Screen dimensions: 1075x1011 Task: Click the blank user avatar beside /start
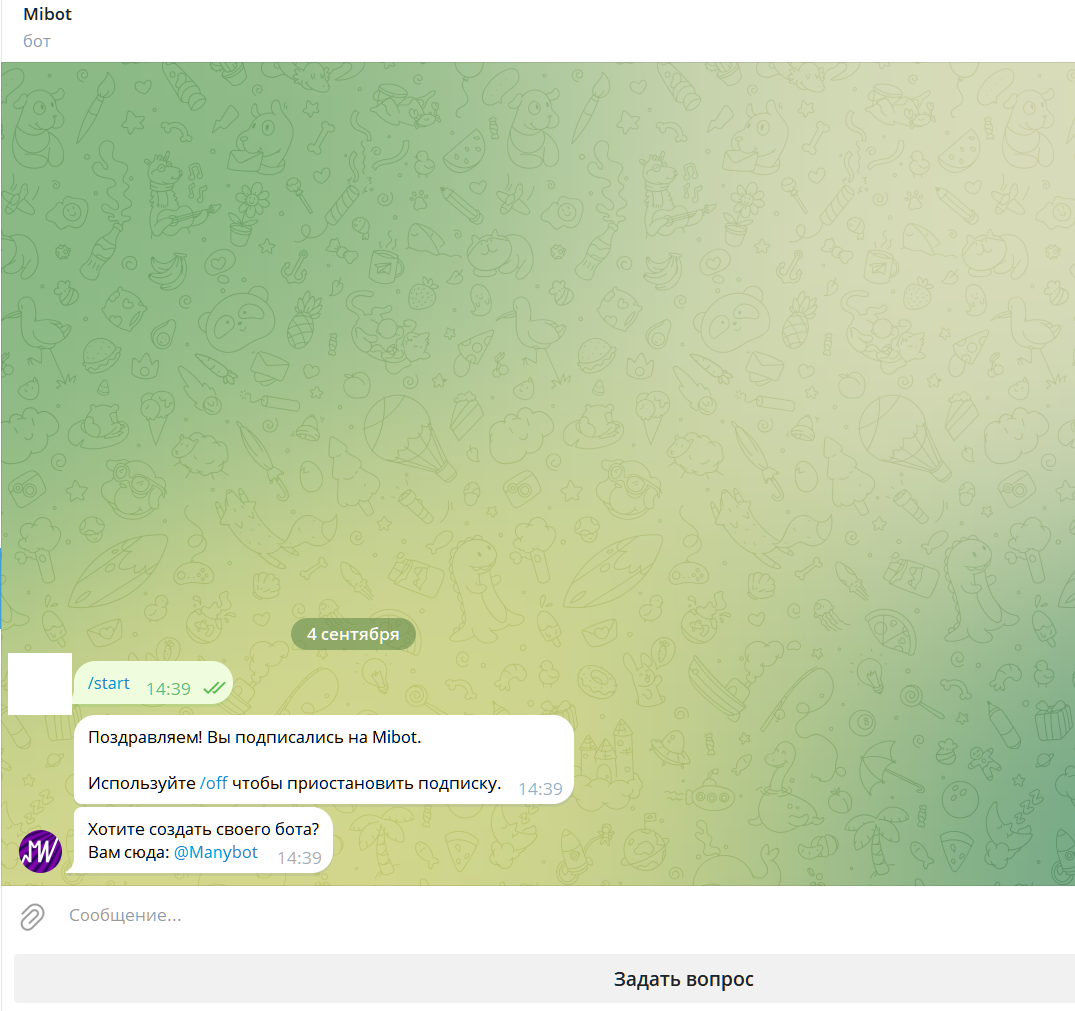tap(40, 684)
